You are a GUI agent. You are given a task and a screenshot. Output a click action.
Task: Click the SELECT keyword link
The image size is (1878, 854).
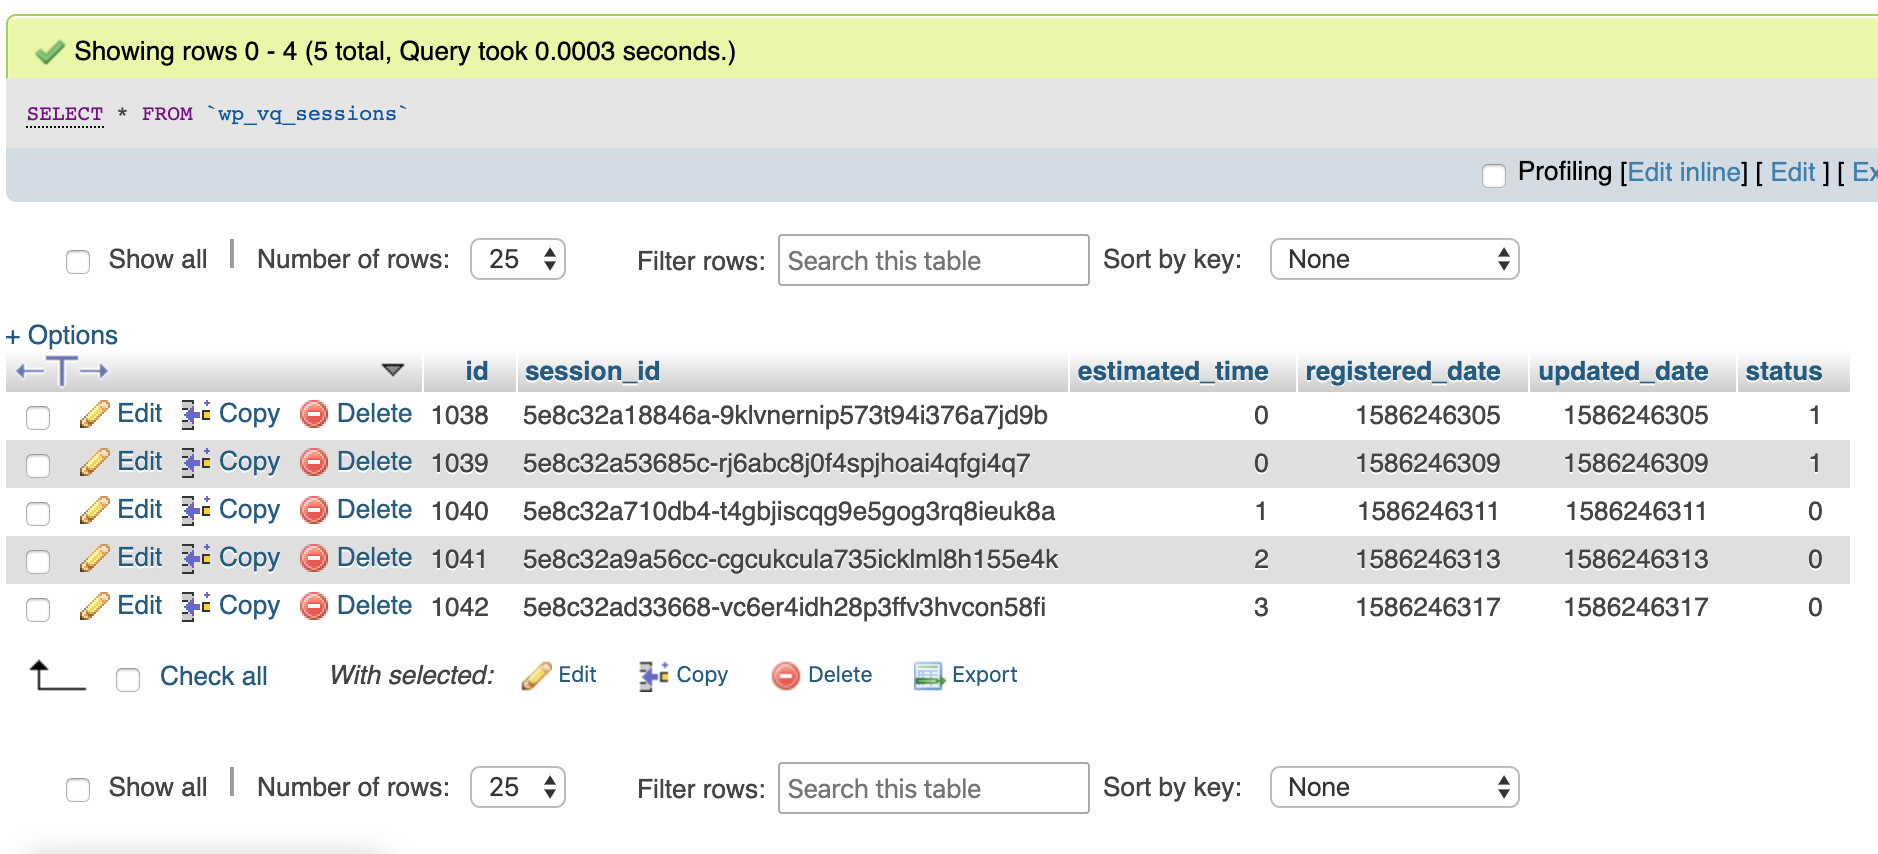click(x=65, y=114)
